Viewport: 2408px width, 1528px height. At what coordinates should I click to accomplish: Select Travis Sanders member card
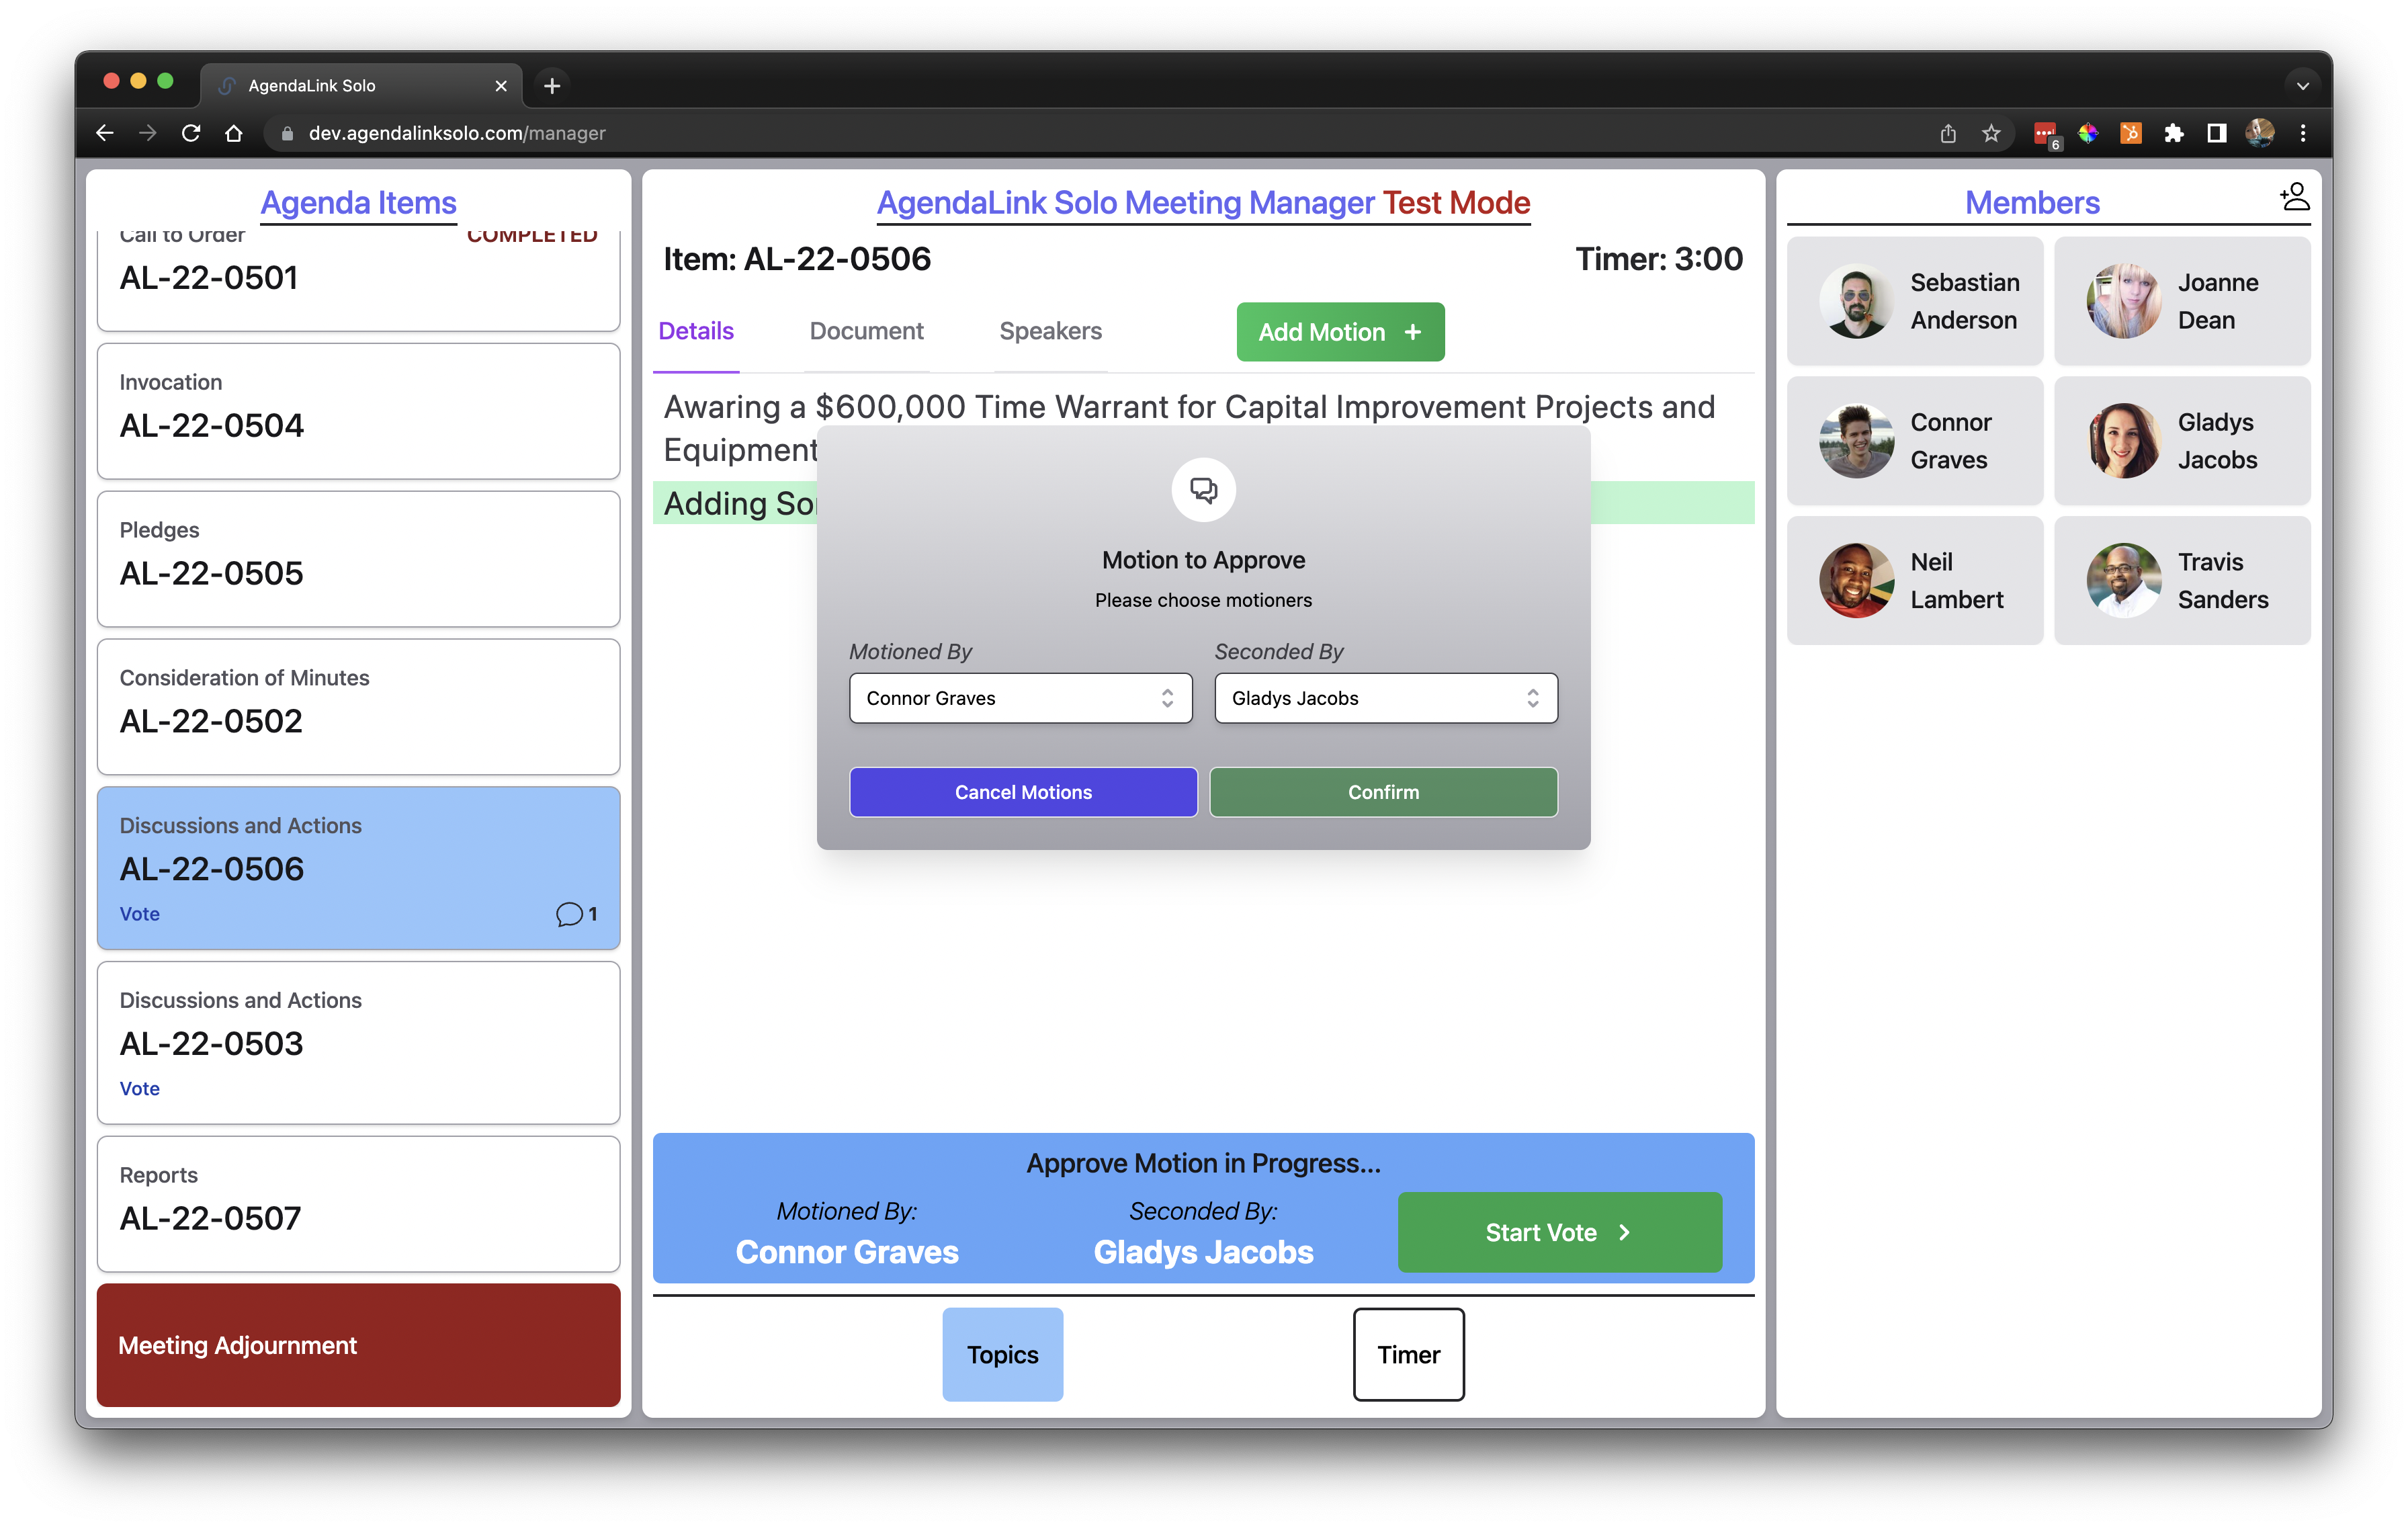(2182, 580)
